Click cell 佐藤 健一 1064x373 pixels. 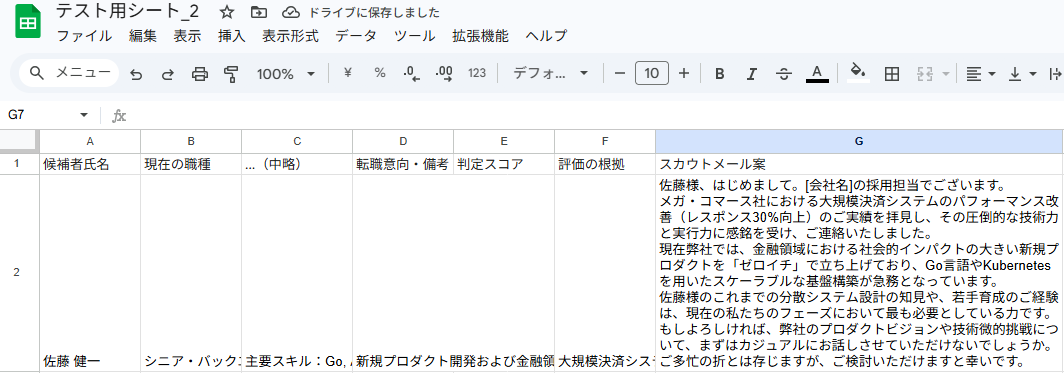[x=90, y=273]
